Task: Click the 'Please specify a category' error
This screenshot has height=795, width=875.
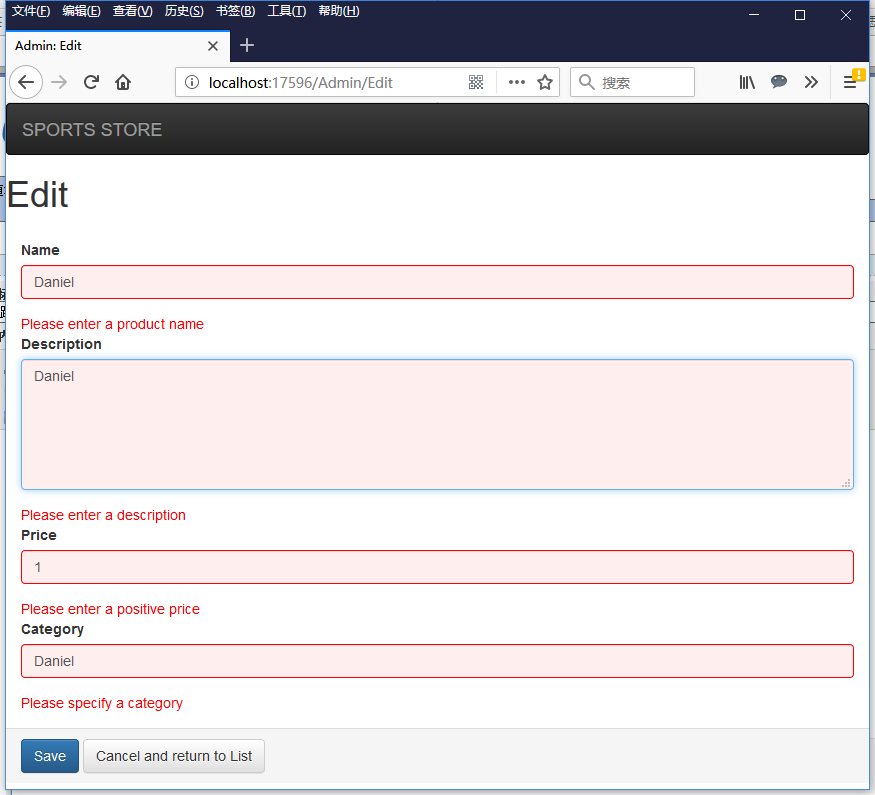Action: tap(102, 704)
